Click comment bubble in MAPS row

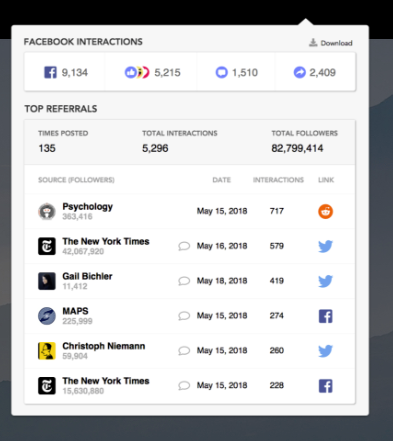[x=184, y=316]
